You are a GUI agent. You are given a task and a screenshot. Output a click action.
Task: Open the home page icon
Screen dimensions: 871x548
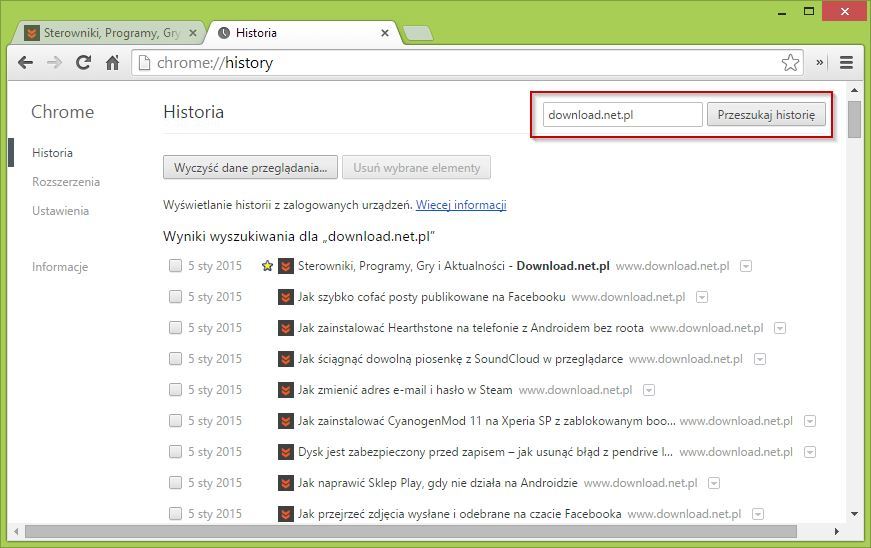(x=113, y=63)
